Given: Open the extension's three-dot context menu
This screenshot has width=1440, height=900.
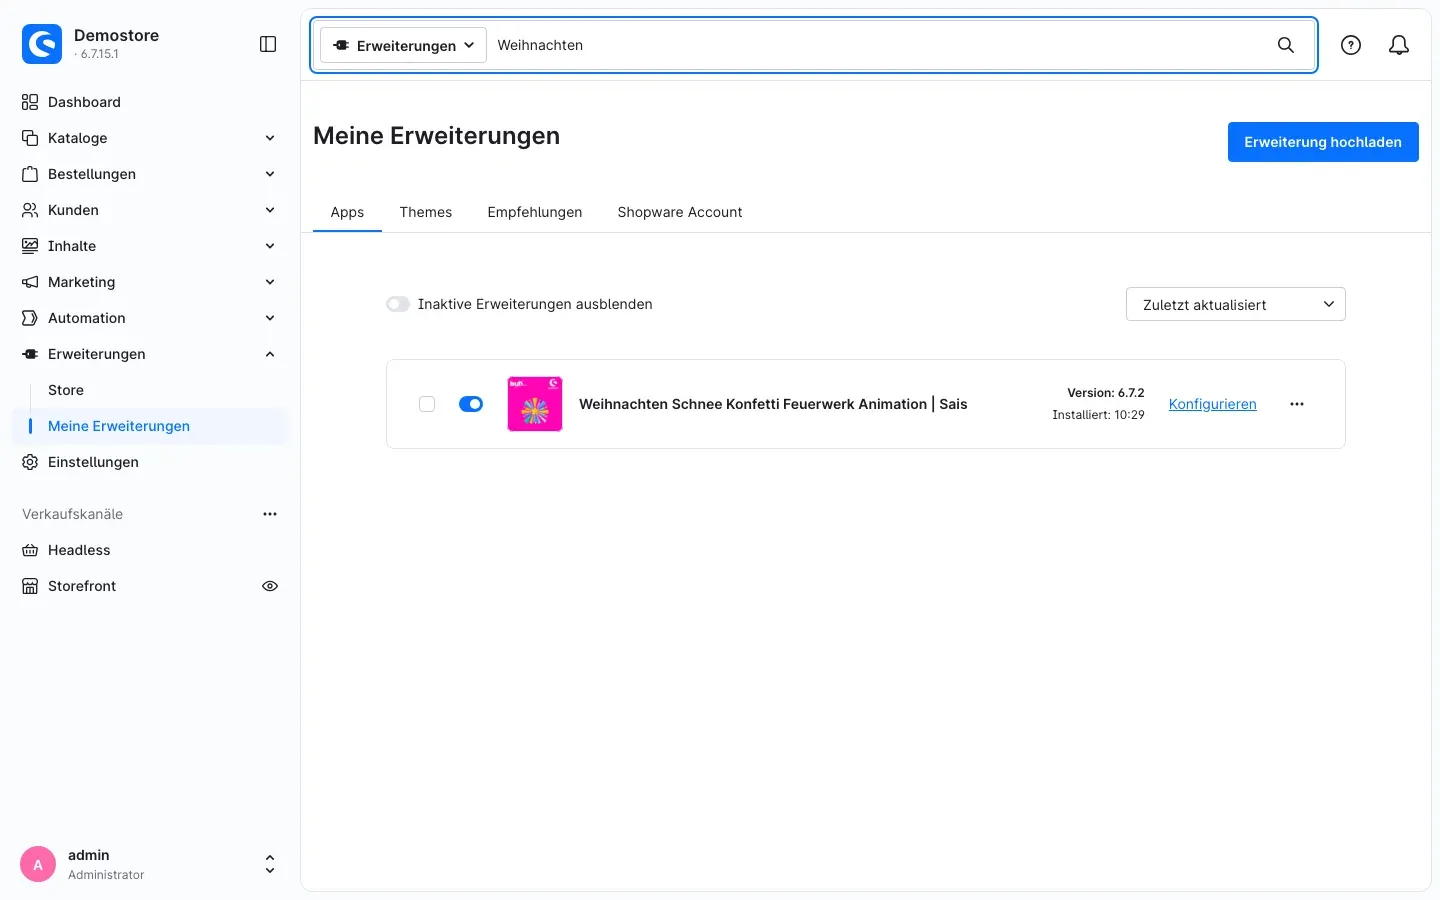Looking at the screenshot, I should tap(1297, 404).
